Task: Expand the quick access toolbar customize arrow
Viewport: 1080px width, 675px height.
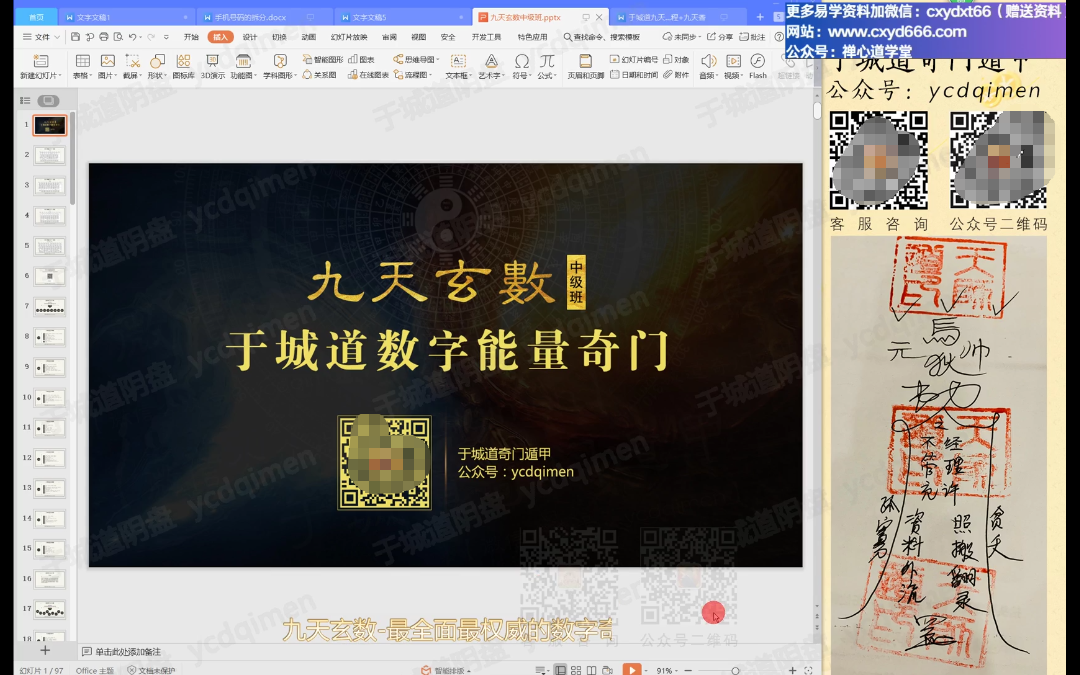Action: pos(166,37)
